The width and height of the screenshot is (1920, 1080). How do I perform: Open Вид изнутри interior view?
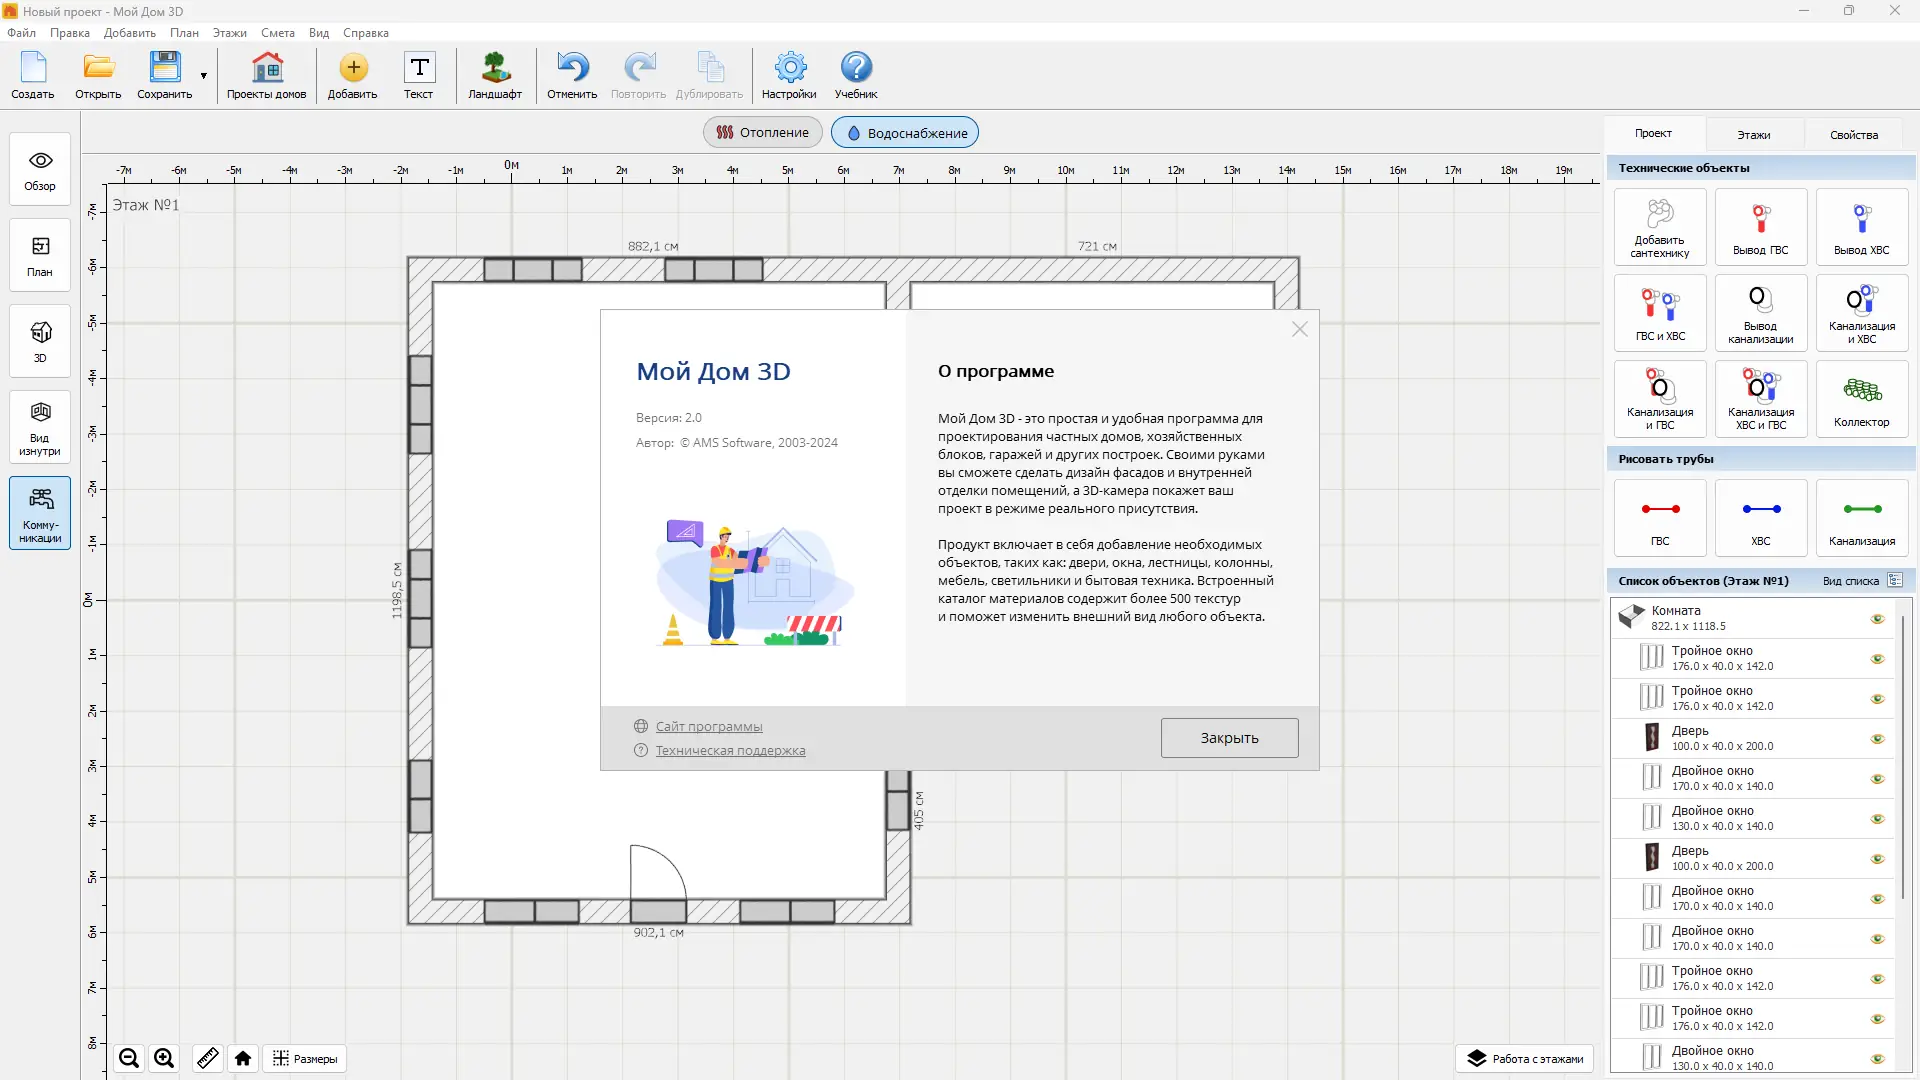(x=40, y=427)
